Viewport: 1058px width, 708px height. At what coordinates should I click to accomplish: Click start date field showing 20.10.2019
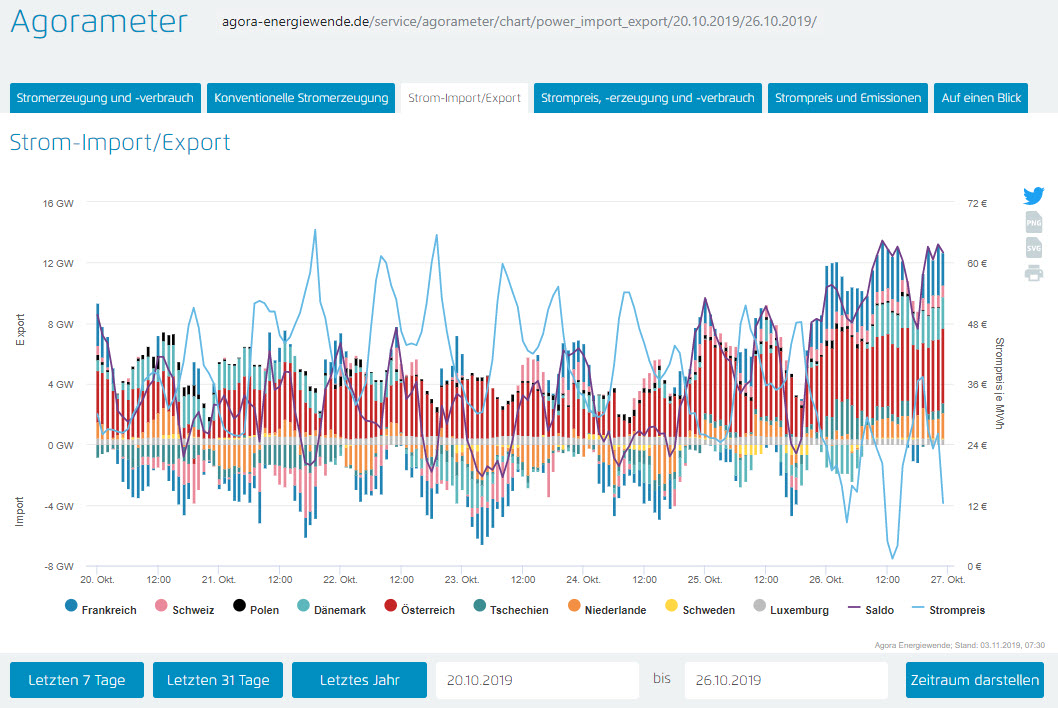537,680
